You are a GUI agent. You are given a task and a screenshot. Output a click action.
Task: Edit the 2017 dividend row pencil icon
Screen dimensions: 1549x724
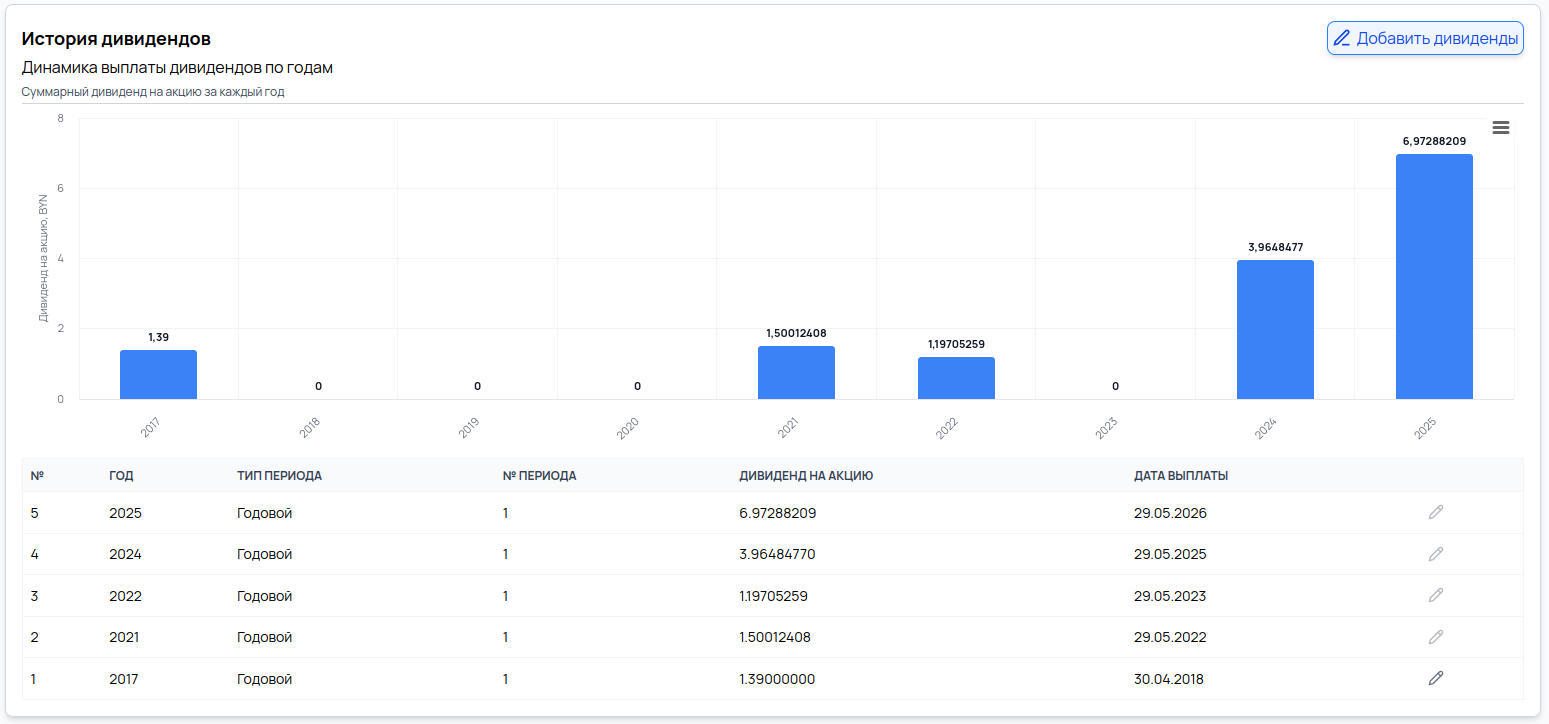1436,678
